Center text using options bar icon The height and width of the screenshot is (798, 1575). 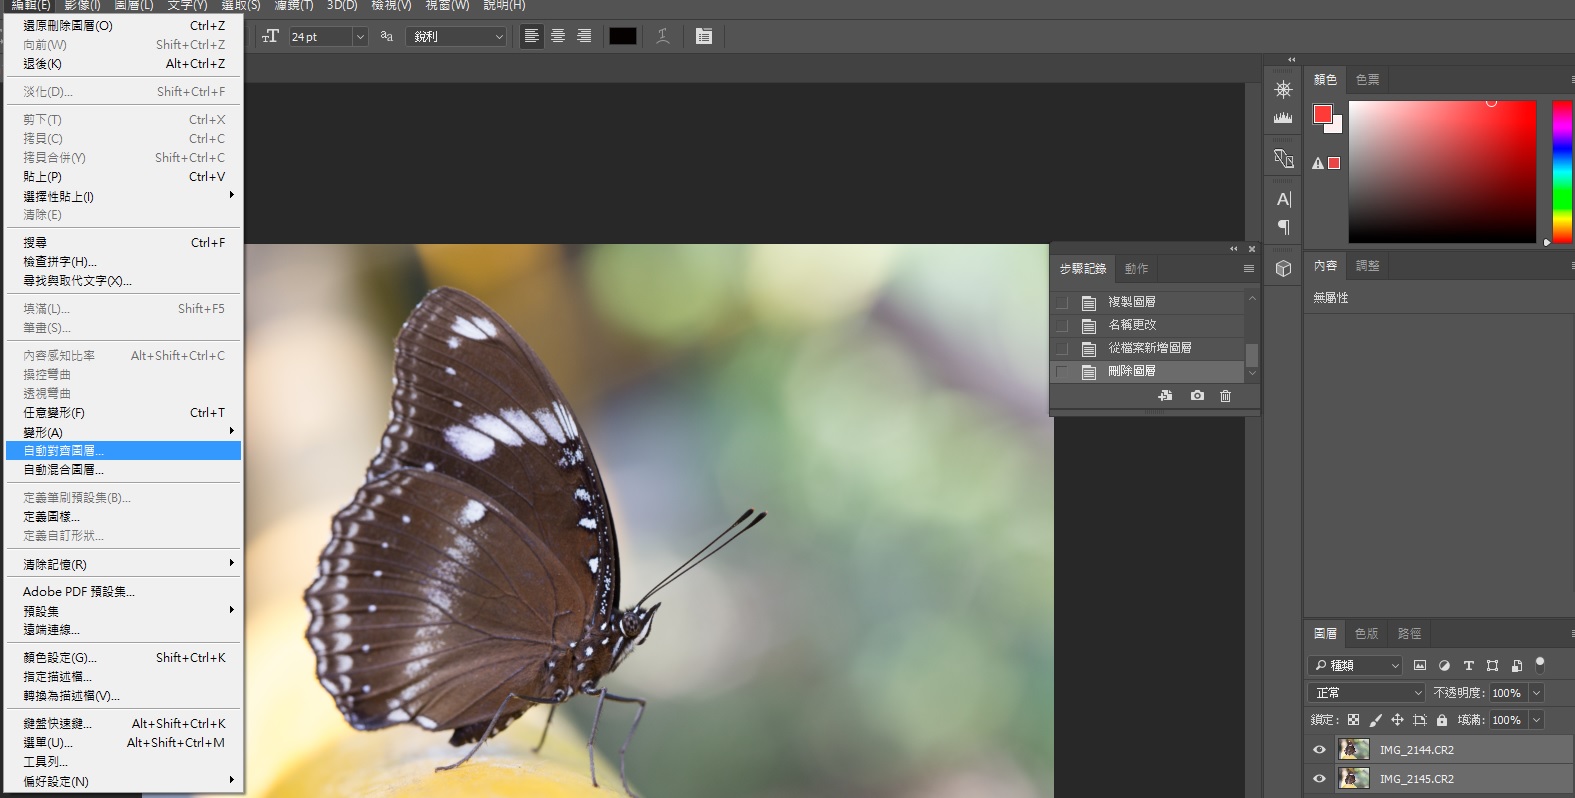[558, 36]
